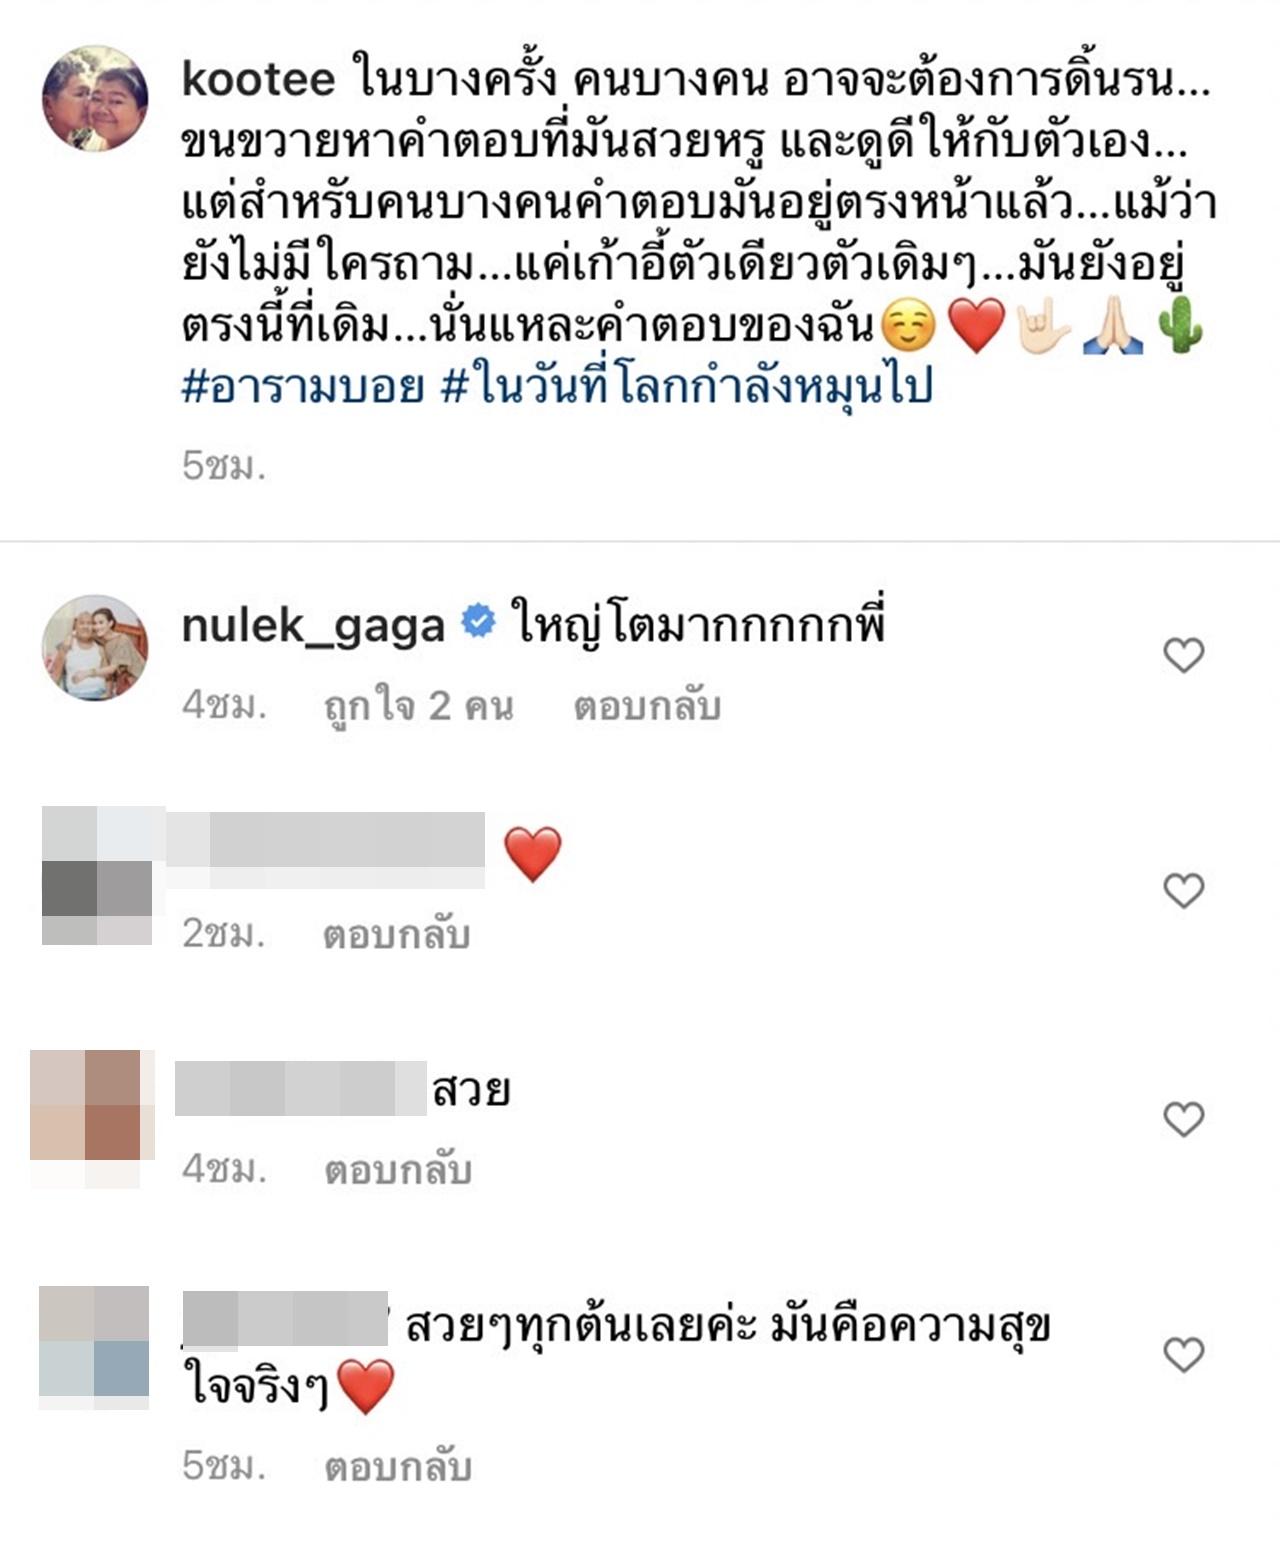The image size is (1280, 1546).
Task: View ถูกใจ 2 คน likes list
Action: click(x=418, y=706)
